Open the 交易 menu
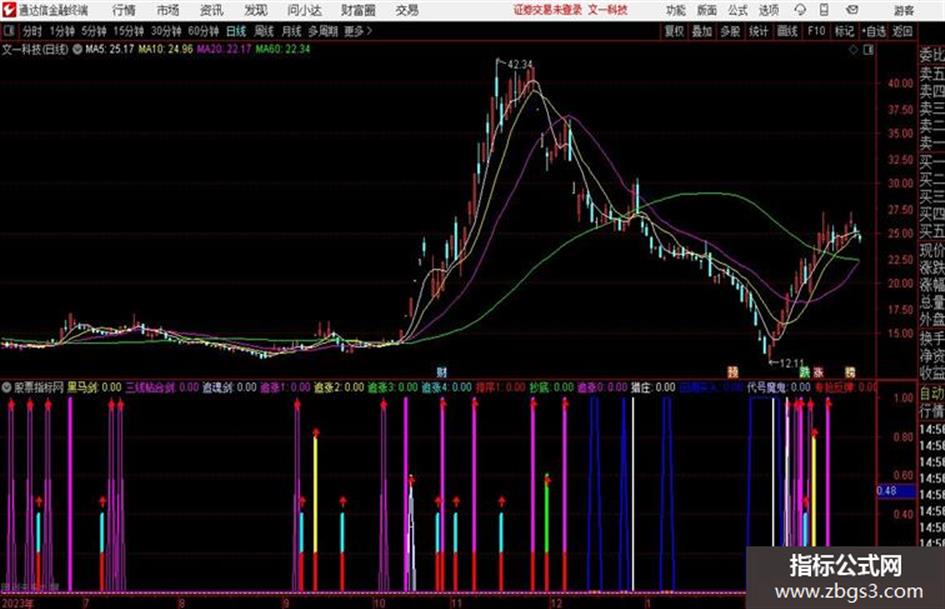The width and height of the screenshot is (945, 609). click(407, 10)
